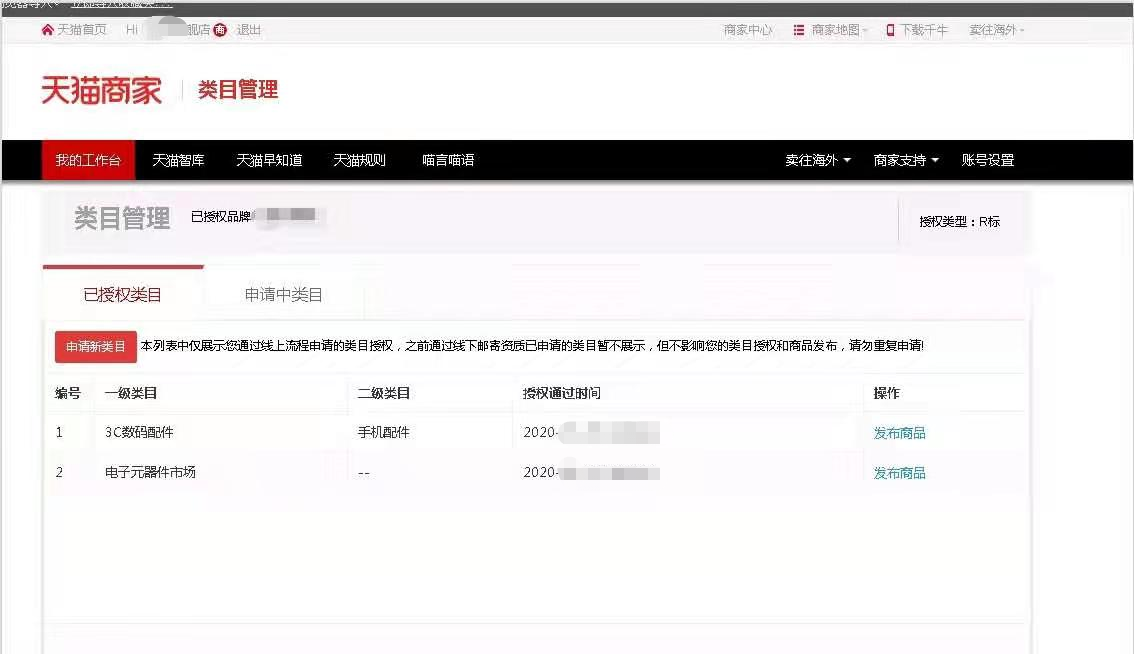Open 天猫智库 in the navigation bar
Screen dimensions: 1134x654
coord(178,160)
